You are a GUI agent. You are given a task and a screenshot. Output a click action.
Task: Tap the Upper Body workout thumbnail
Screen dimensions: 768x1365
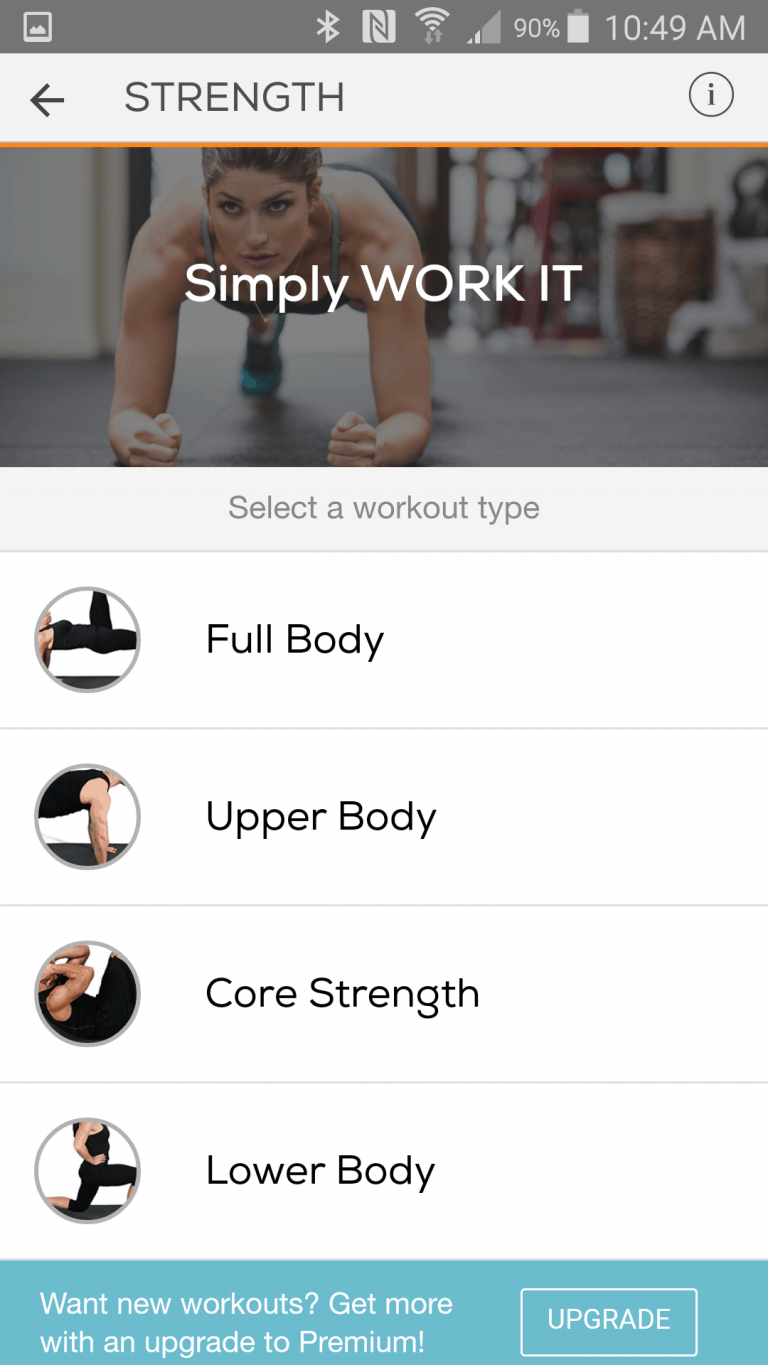point(87,816)
